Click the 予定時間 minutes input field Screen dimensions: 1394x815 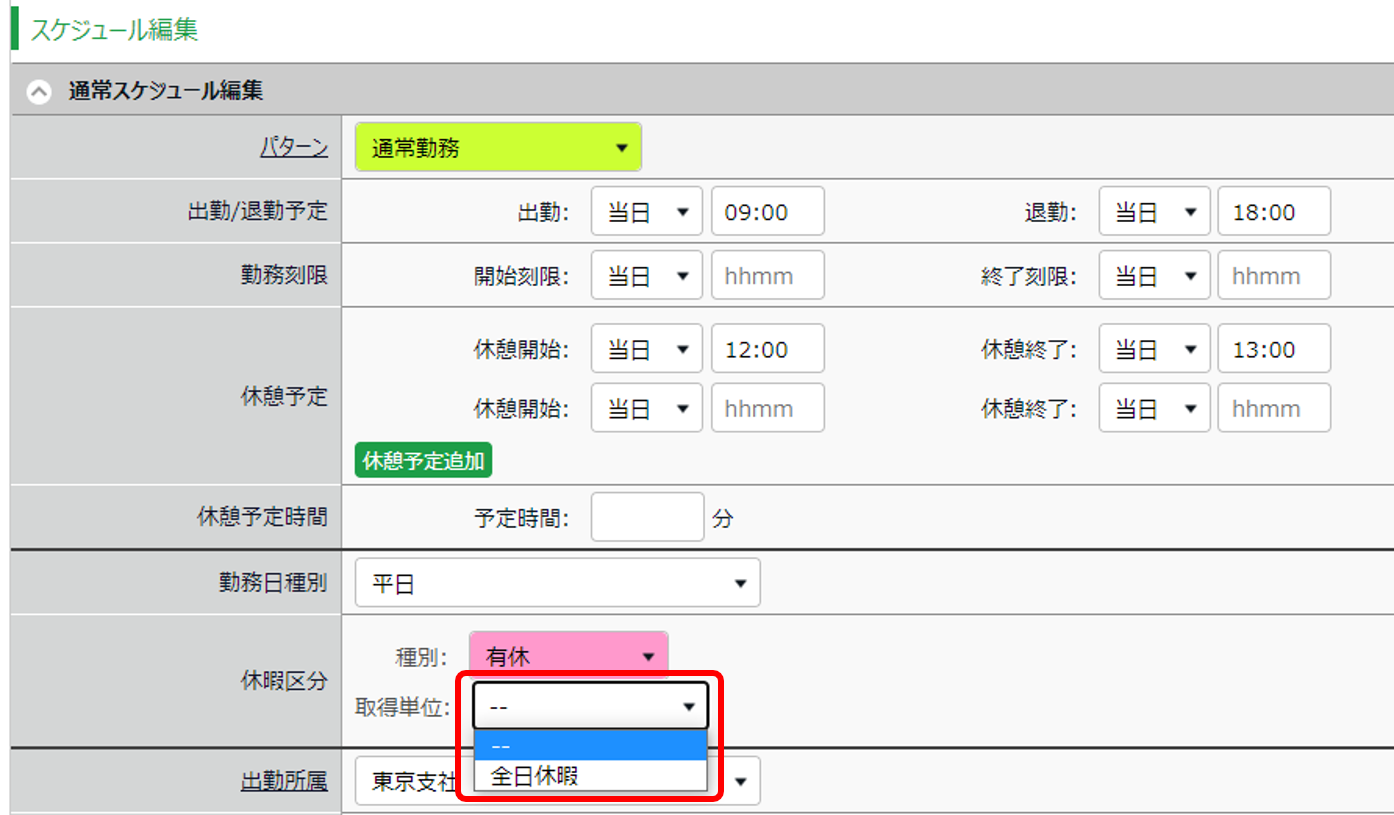tap(647, 517)
